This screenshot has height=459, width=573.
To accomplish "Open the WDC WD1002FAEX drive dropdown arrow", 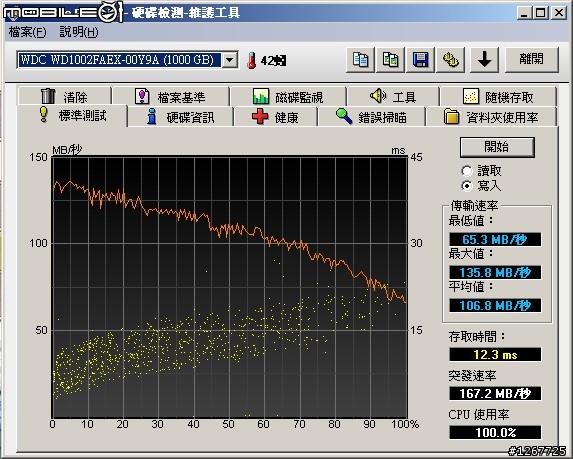I will [x=230, y=60].
